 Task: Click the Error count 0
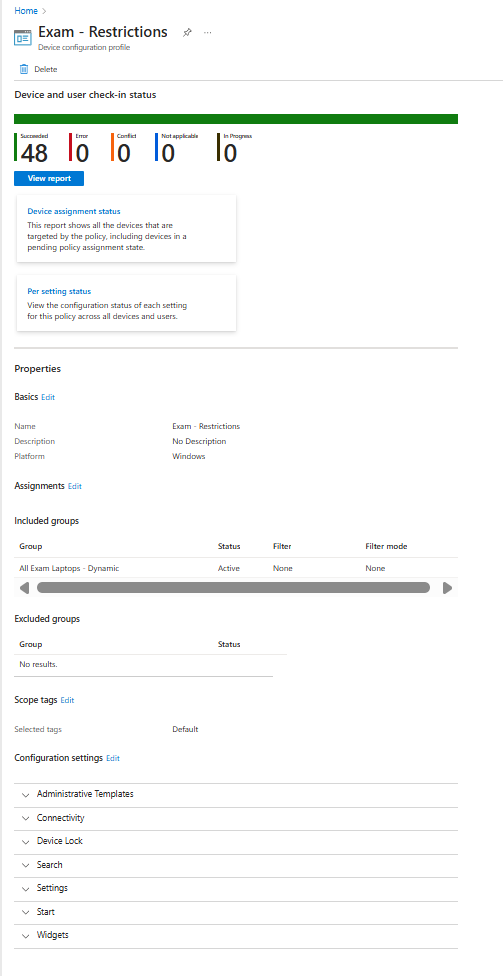click(82, 152)
